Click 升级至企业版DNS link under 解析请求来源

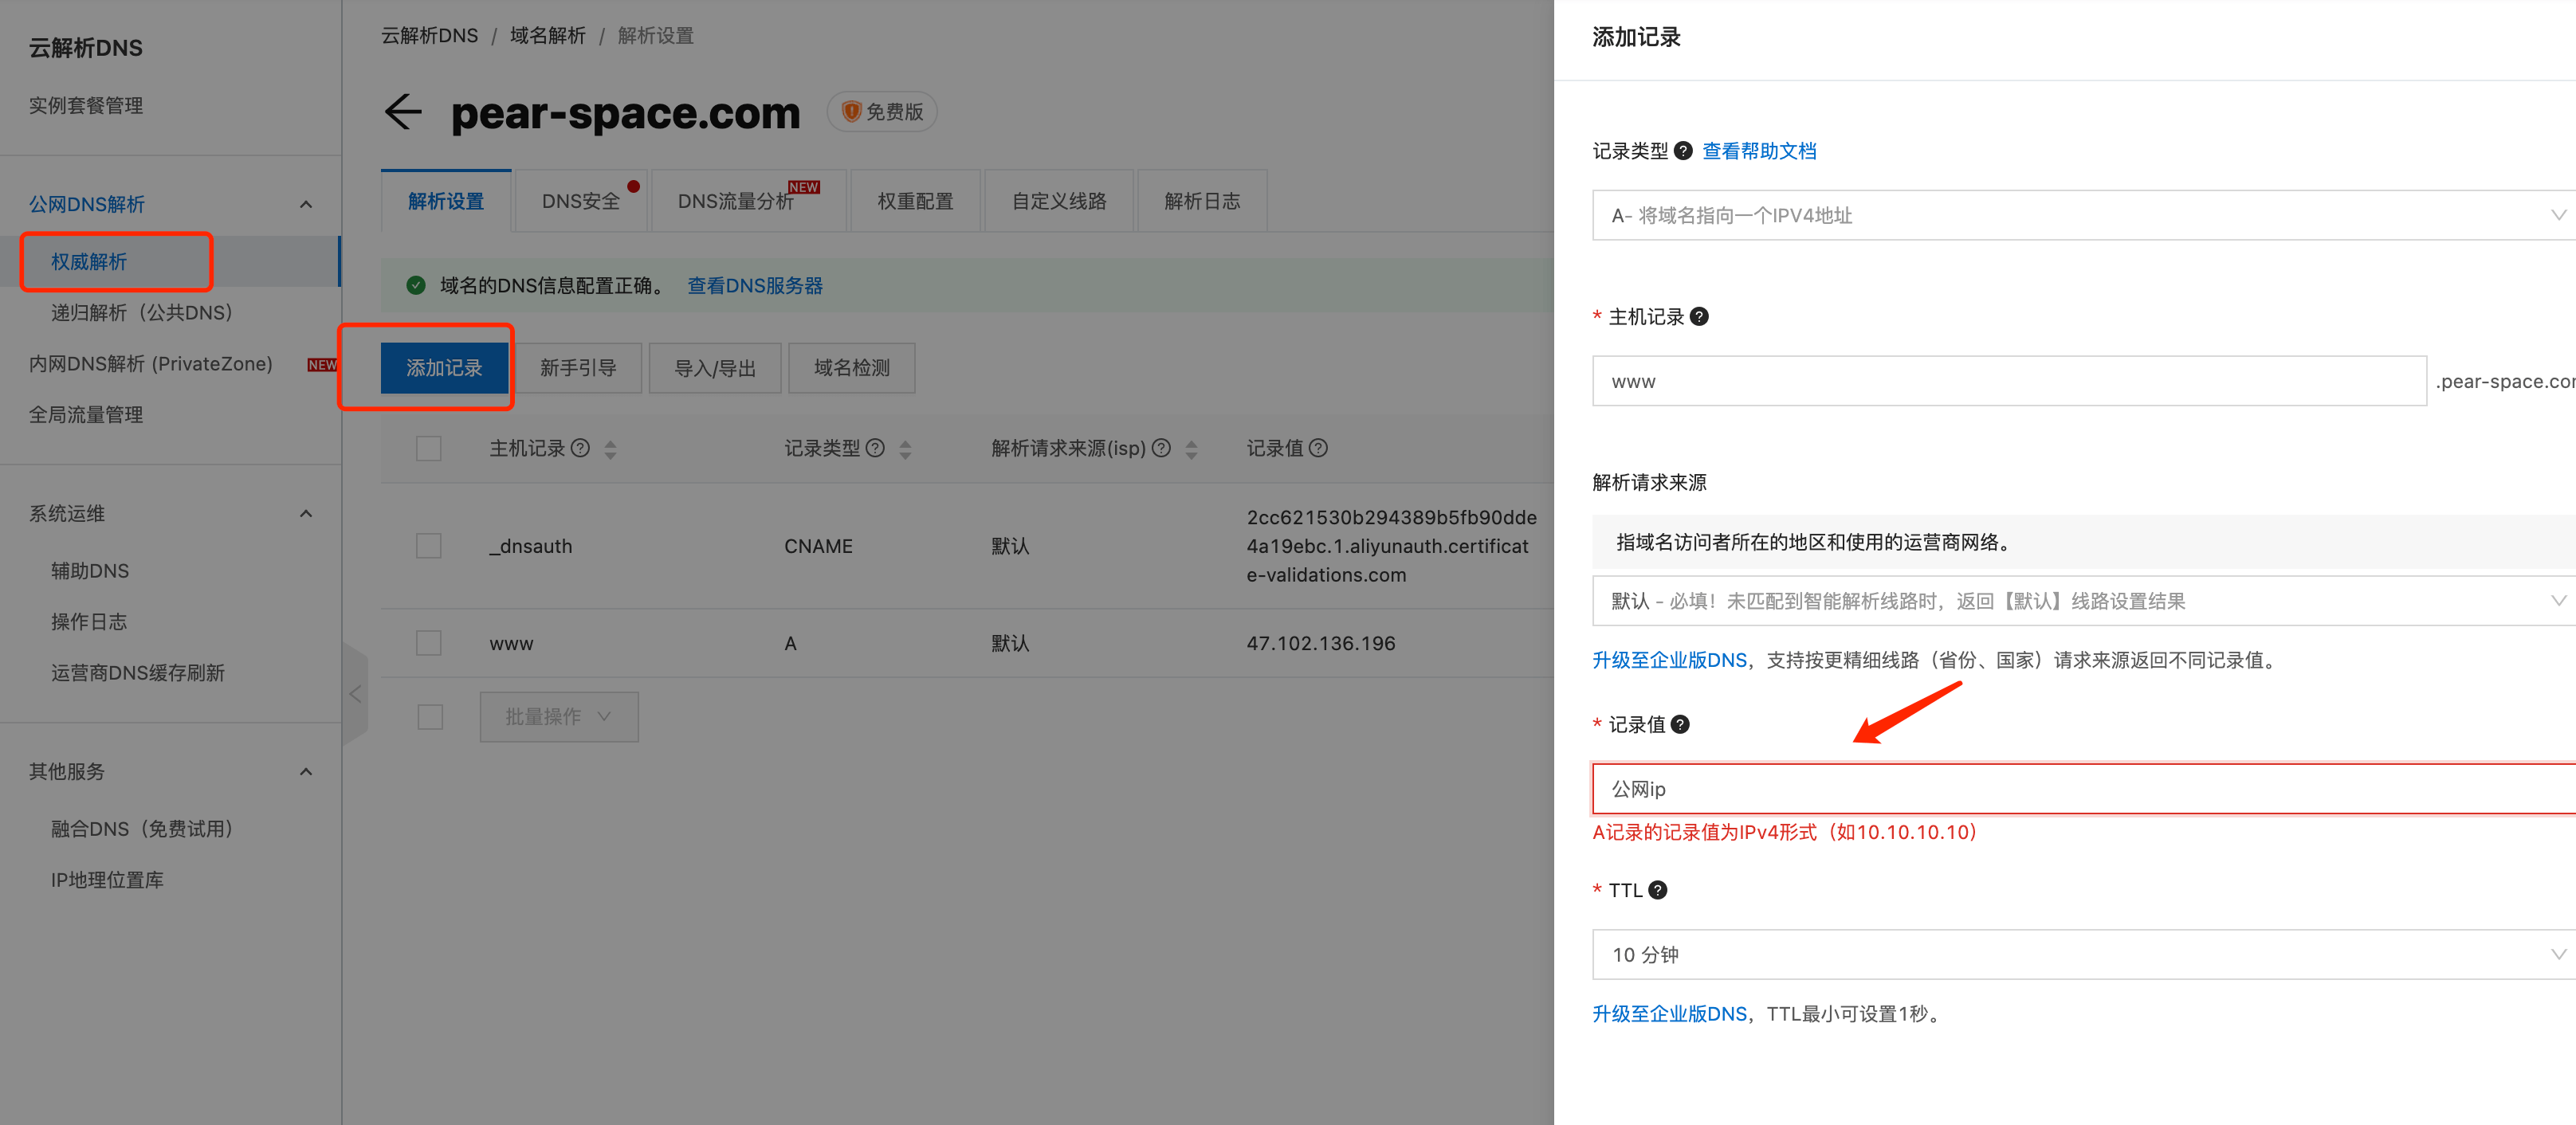point(1669,660)
